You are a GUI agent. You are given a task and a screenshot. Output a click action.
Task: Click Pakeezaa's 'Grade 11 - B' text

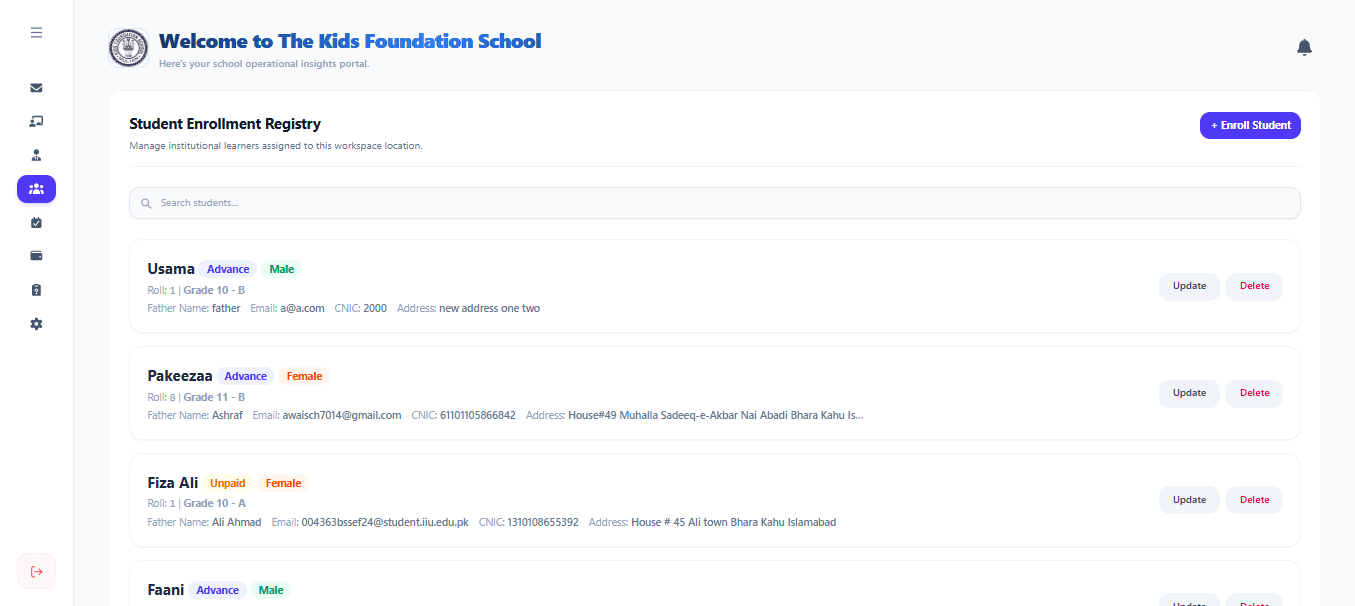pyautogui.click(x=214, y=397)
